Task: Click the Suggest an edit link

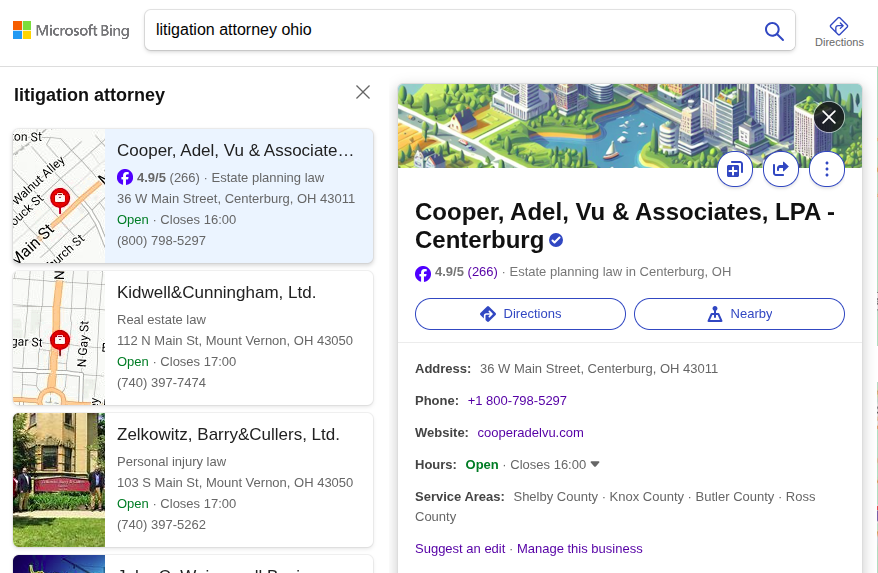Action: pyautogui.click(x=460, y=548)
